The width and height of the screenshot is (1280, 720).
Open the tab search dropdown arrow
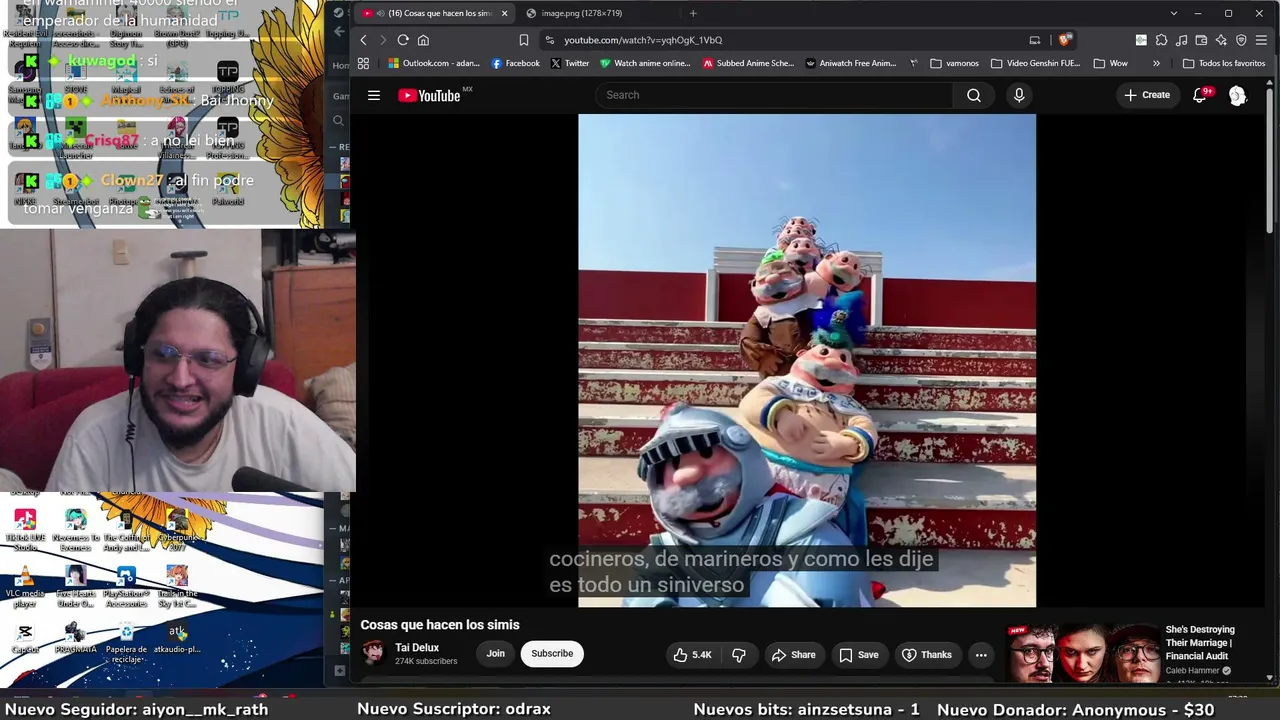tap(1173, 13)
